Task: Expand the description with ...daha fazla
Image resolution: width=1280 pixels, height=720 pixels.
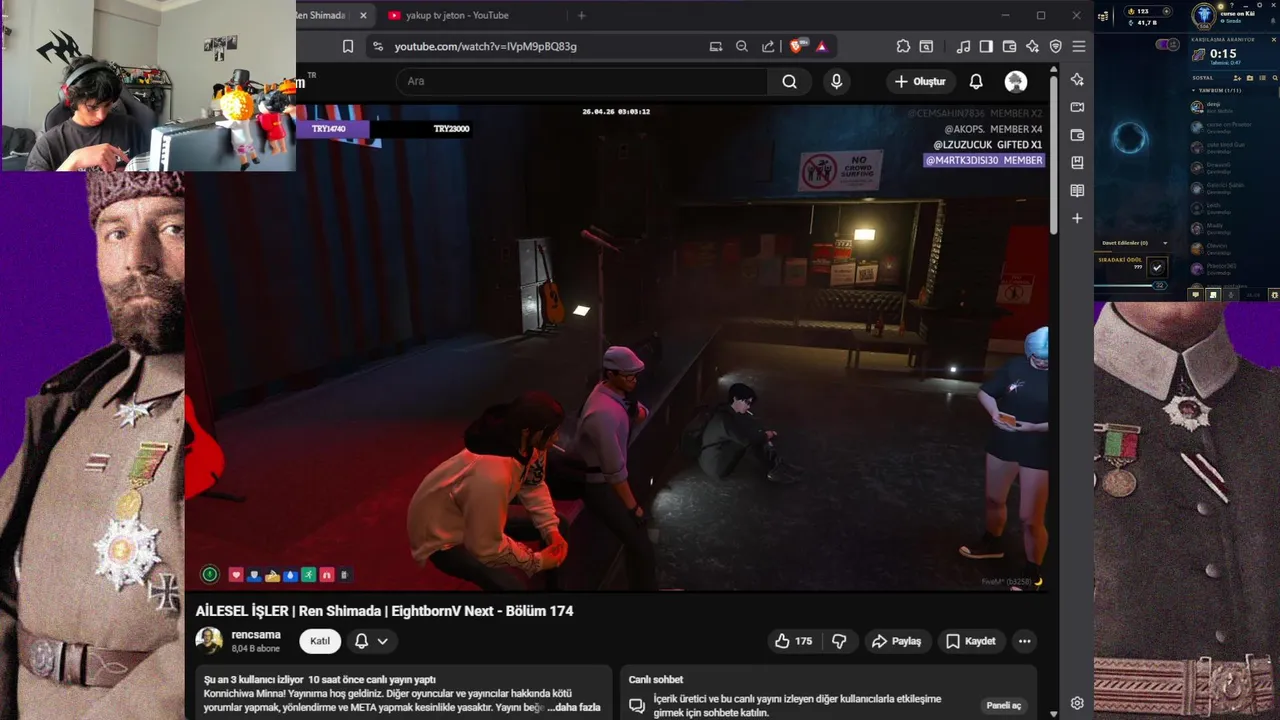Action: point(574,707)
